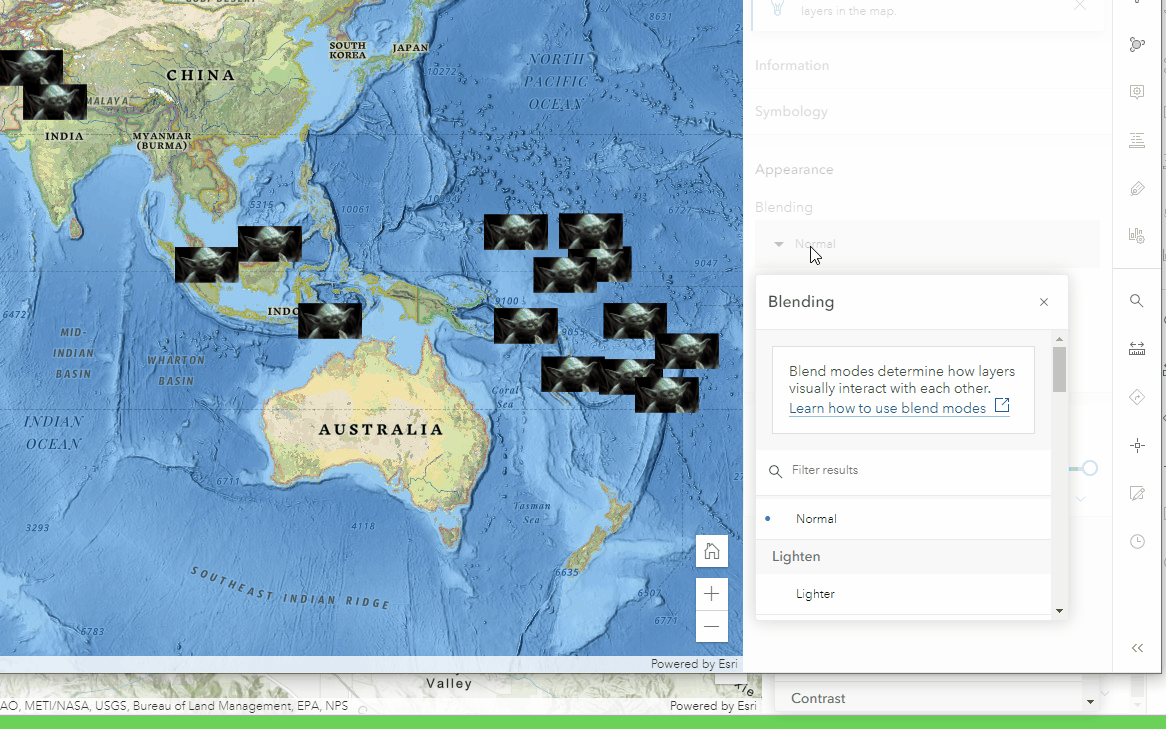The height and width of the screenshot is (729, 1166).
Task: Open the Measurement ruler tool
Action: click(1136, 349)
